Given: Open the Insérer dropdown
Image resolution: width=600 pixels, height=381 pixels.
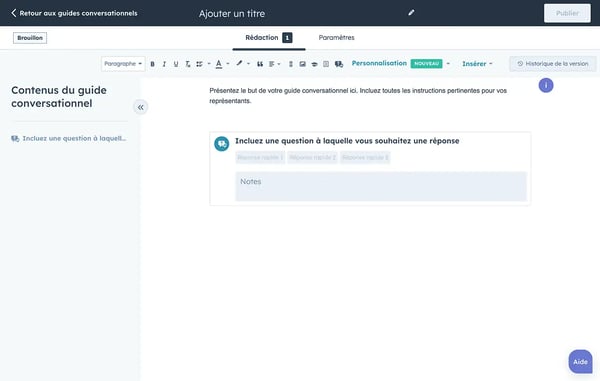Looking at the screenshot, I should [477, 64].
